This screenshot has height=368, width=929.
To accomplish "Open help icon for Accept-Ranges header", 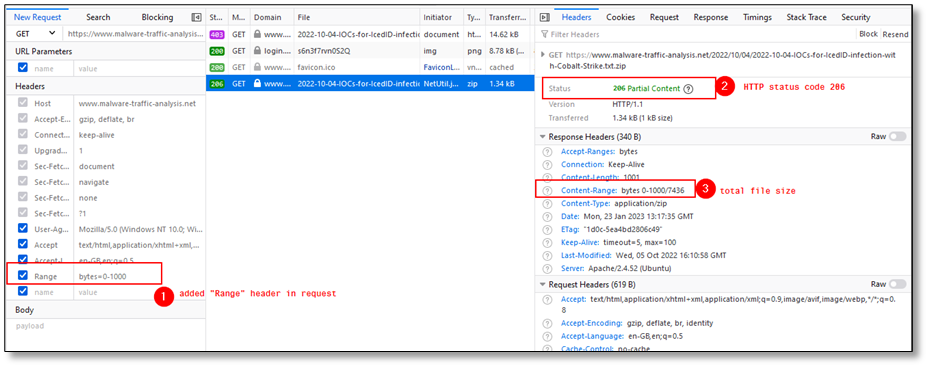I will point(547,152).
